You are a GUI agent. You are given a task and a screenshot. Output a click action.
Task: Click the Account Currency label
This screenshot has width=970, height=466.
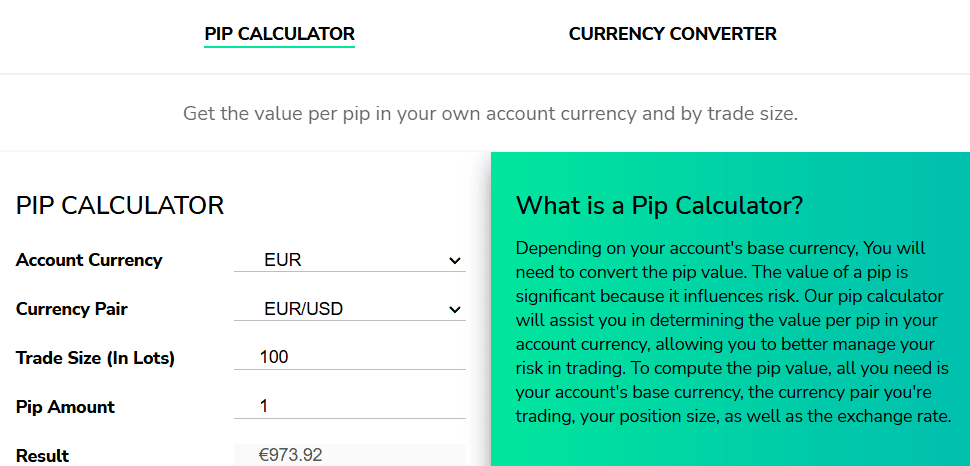pos(89,260)
